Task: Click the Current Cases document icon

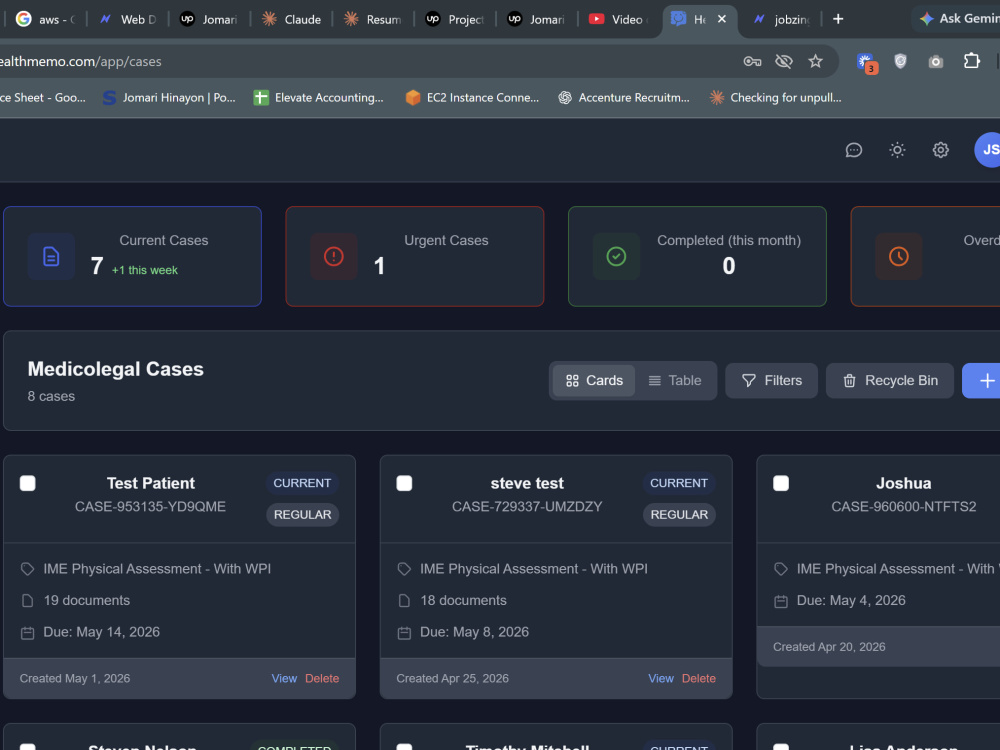Action: coord(51,256)
